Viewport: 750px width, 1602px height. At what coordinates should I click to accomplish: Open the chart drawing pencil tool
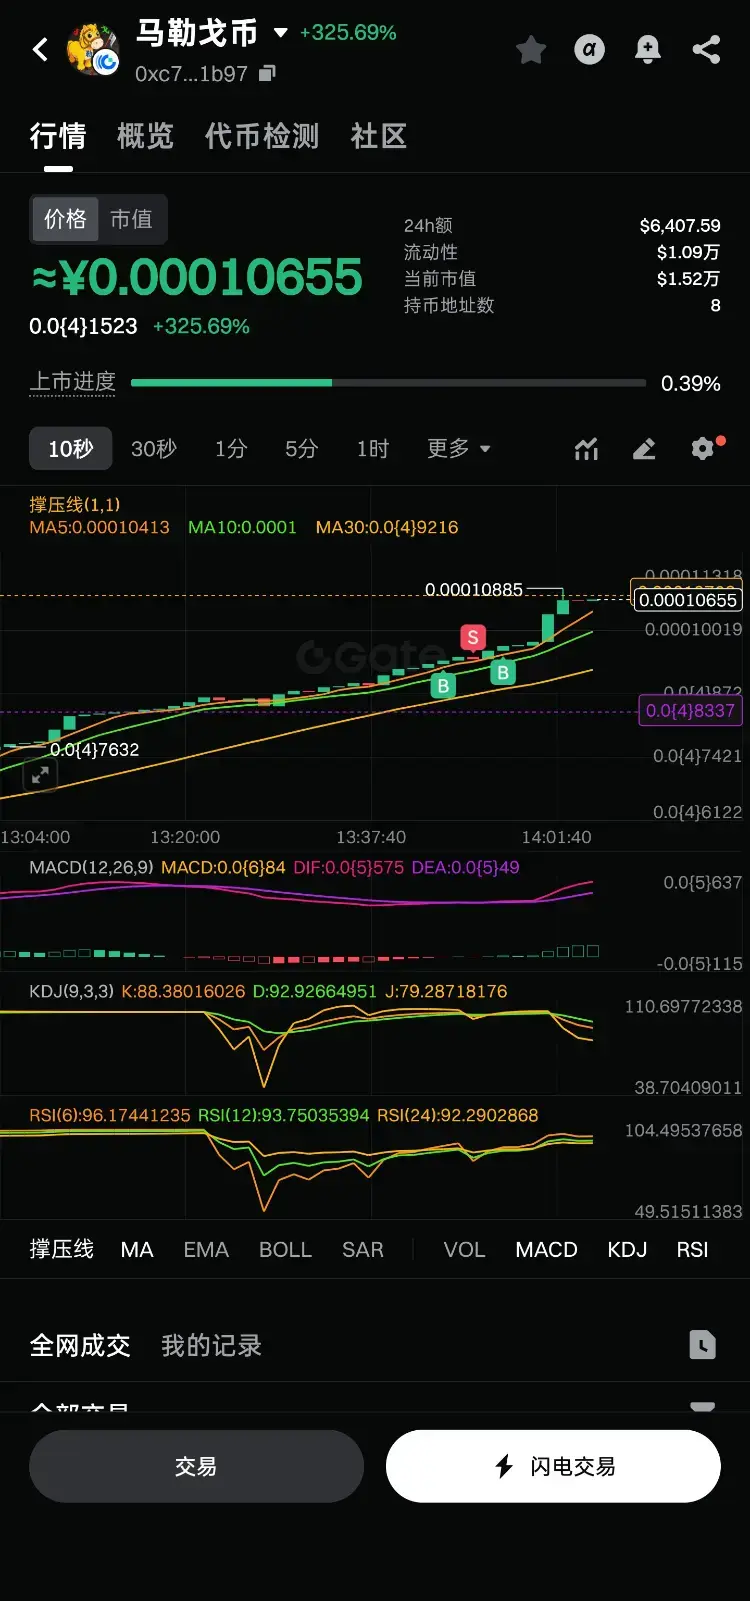[645, 449]
